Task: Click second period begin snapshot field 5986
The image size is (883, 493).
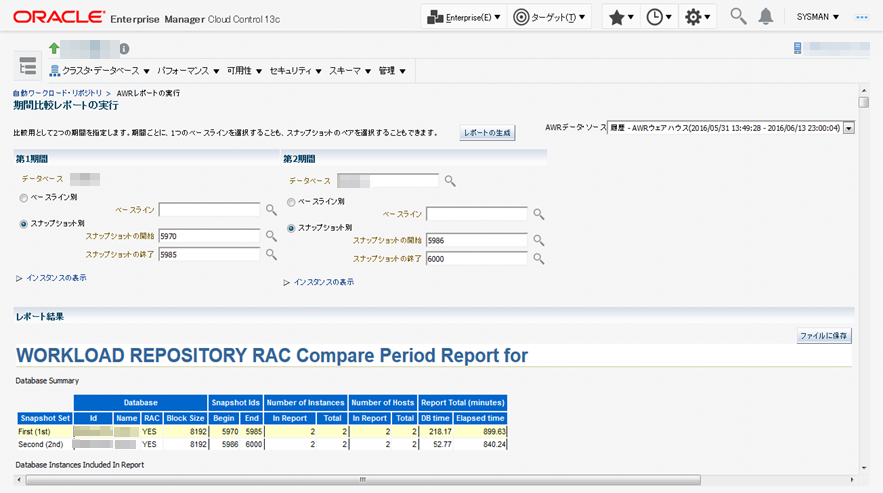Action: [x=477, y=241]
